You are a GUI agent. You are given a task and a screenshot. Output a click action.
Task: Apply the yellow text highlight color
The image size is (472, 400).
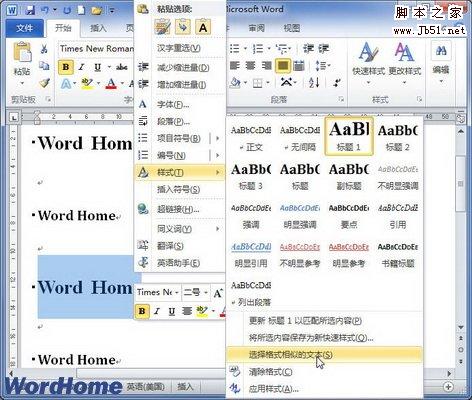coord(87,83)
